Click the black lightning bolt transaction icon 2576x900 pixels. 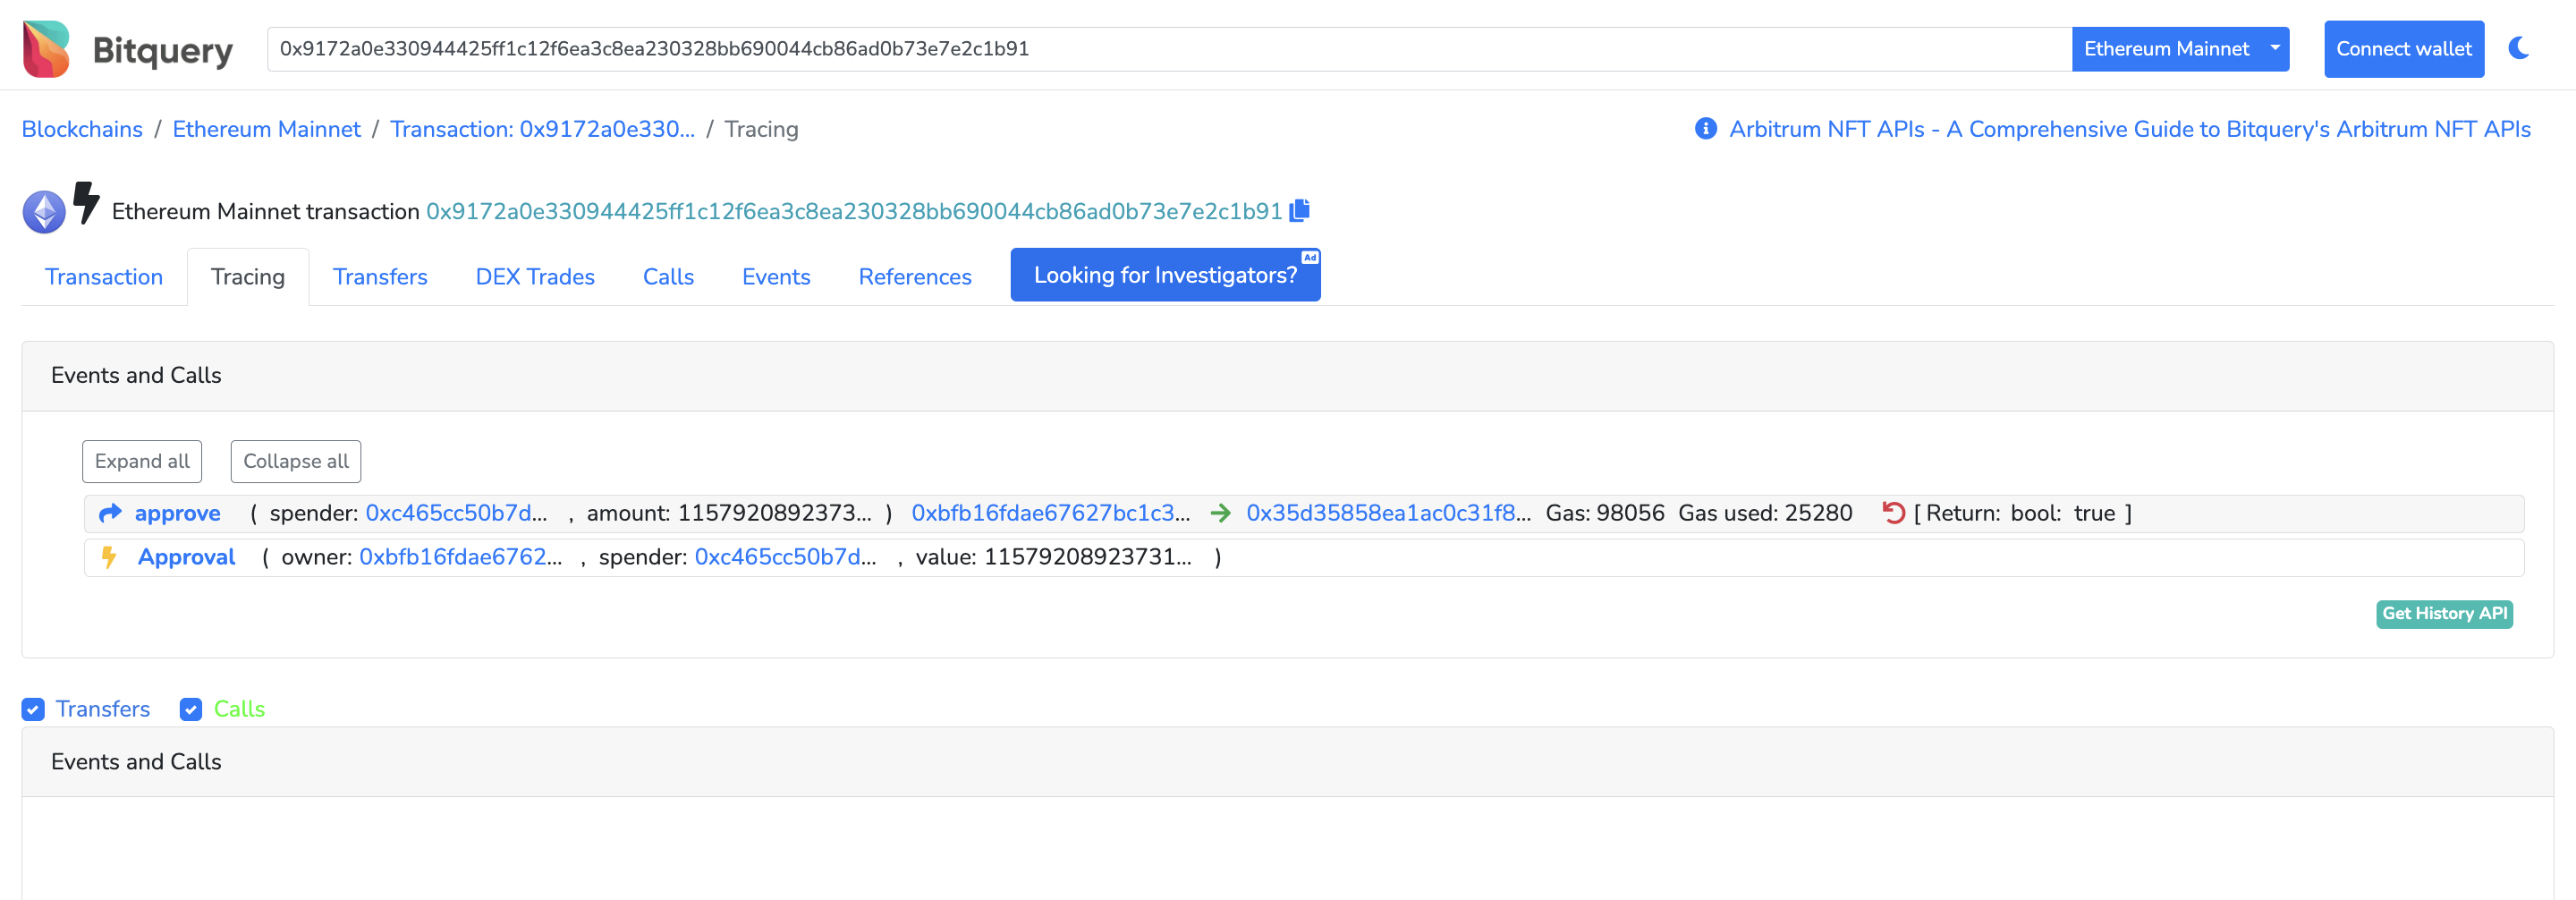[x=87, y=203]
